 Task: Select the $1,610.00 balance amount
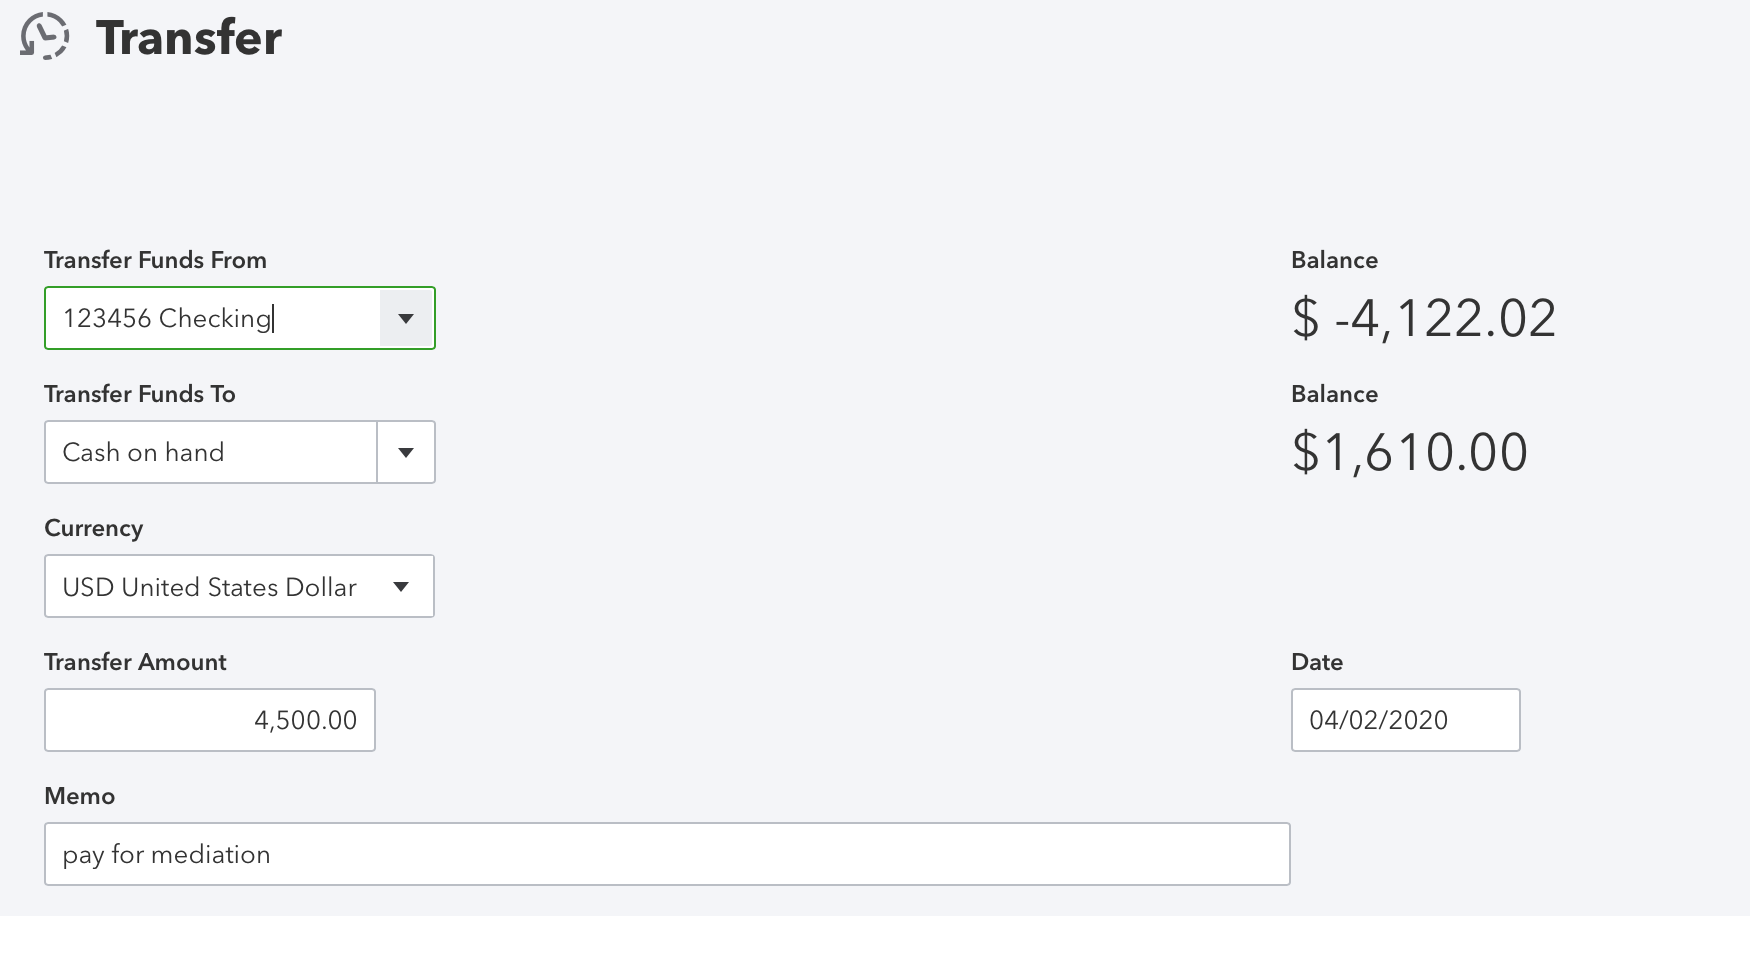point(1409,452)
